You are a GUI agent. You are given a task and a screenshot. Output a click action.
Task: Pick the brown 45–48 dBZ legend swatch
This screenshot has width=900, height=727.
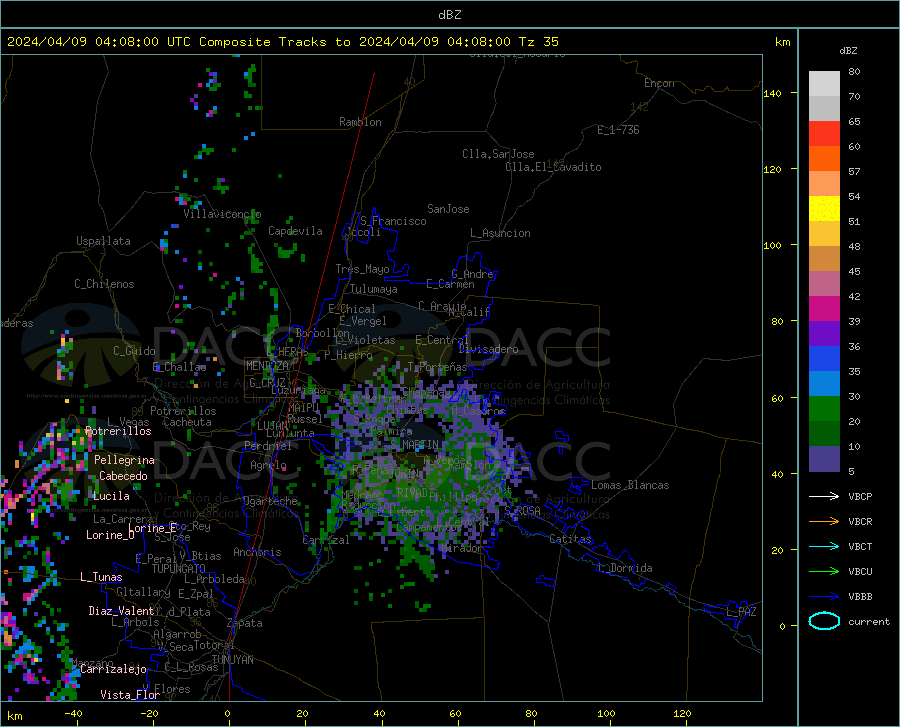824,259
